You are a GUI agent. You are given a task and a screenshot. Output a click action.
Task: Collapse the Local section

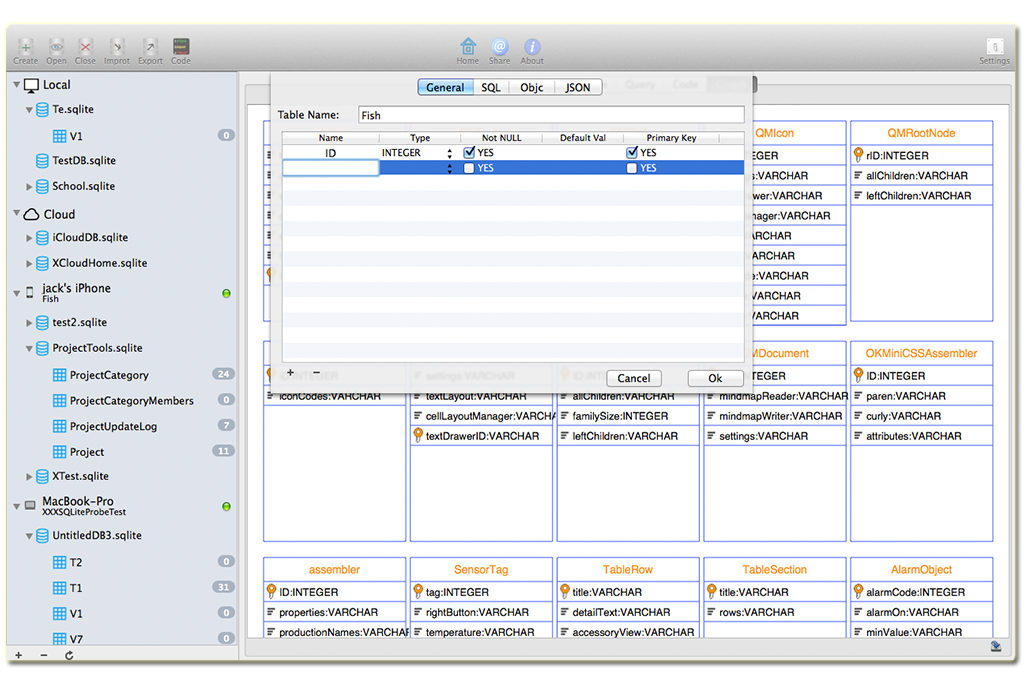pyautogui.click(x=17, y=85)
